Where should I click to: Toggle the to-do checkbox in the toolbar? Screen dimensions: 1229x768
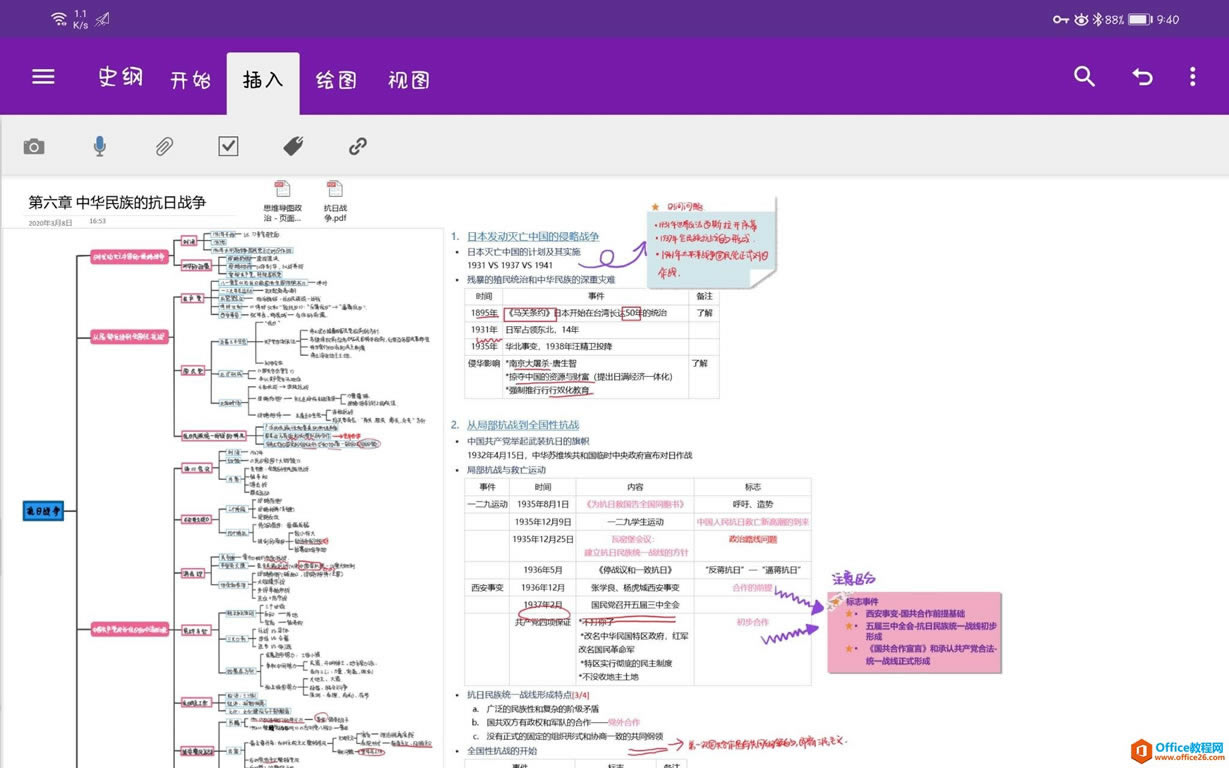tap(228, 146)
